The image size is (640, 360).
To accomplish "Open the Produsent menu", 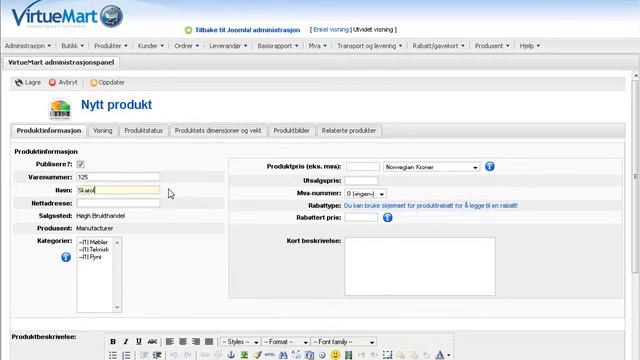I will pyautogui.click(x=492, y=46).
